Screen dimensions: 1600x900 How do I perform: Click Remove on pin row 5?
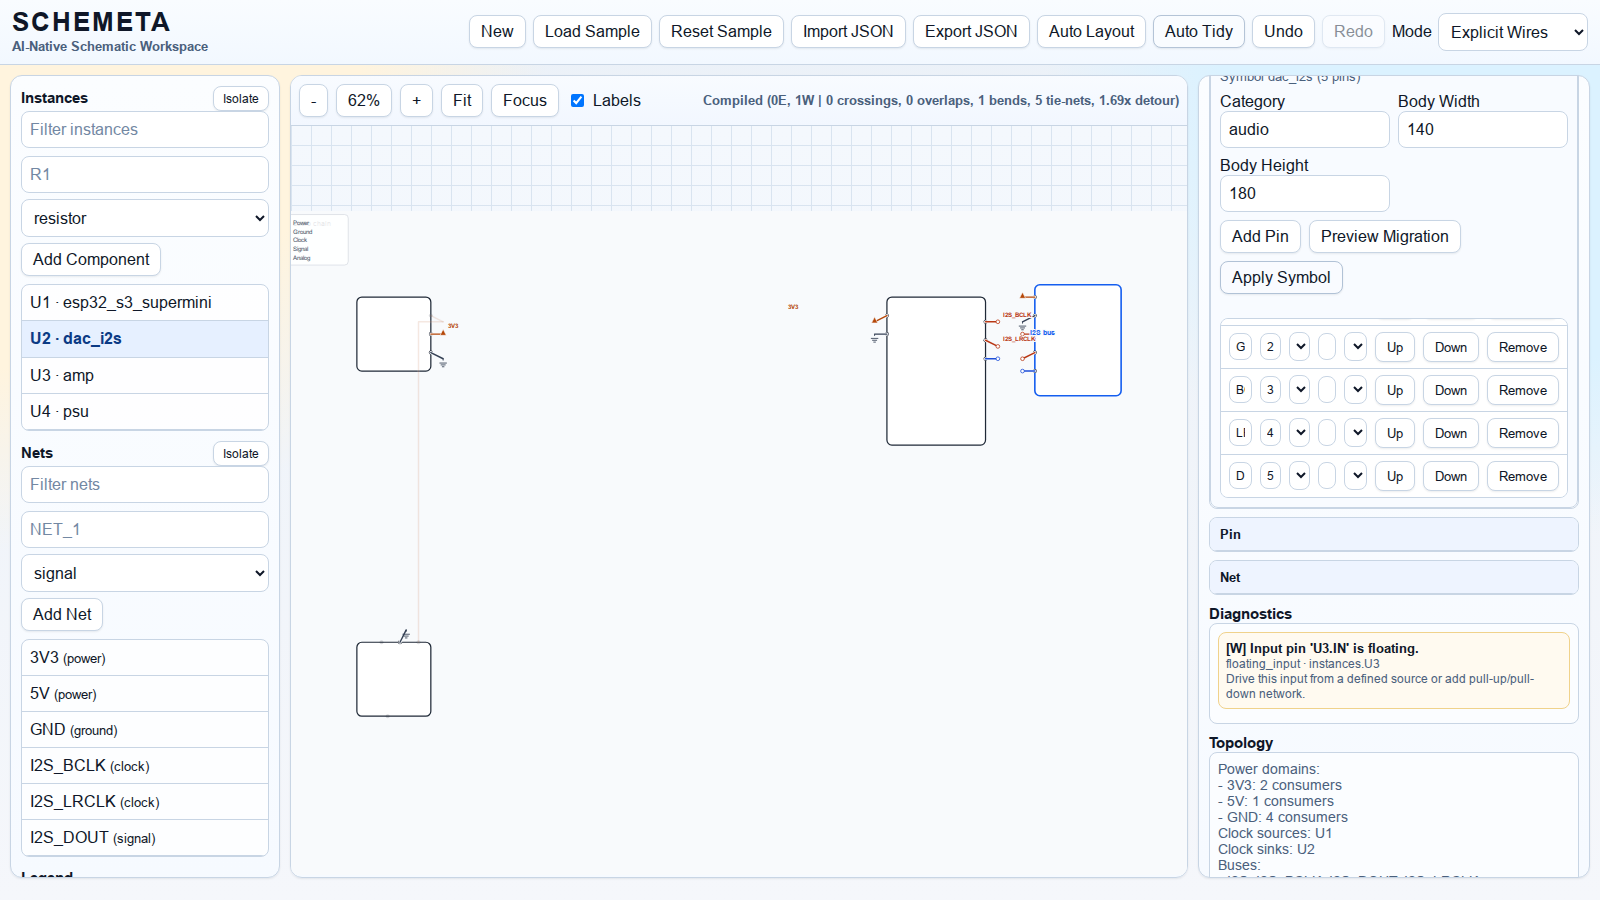point(1522,476)
